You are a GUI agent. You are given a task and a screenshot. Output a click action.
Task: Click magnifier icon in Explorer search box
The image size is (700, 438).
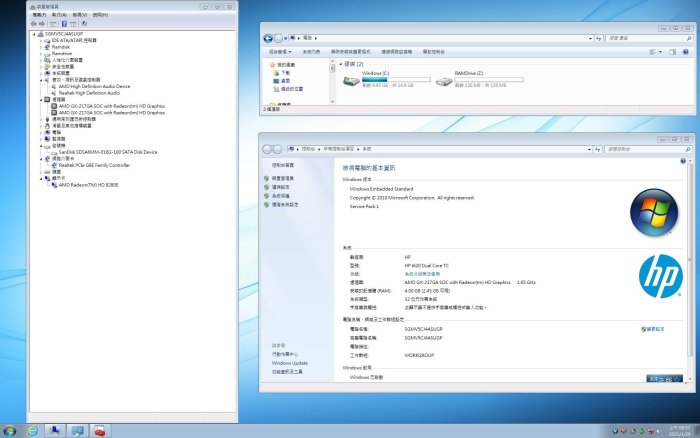point(689,39)
